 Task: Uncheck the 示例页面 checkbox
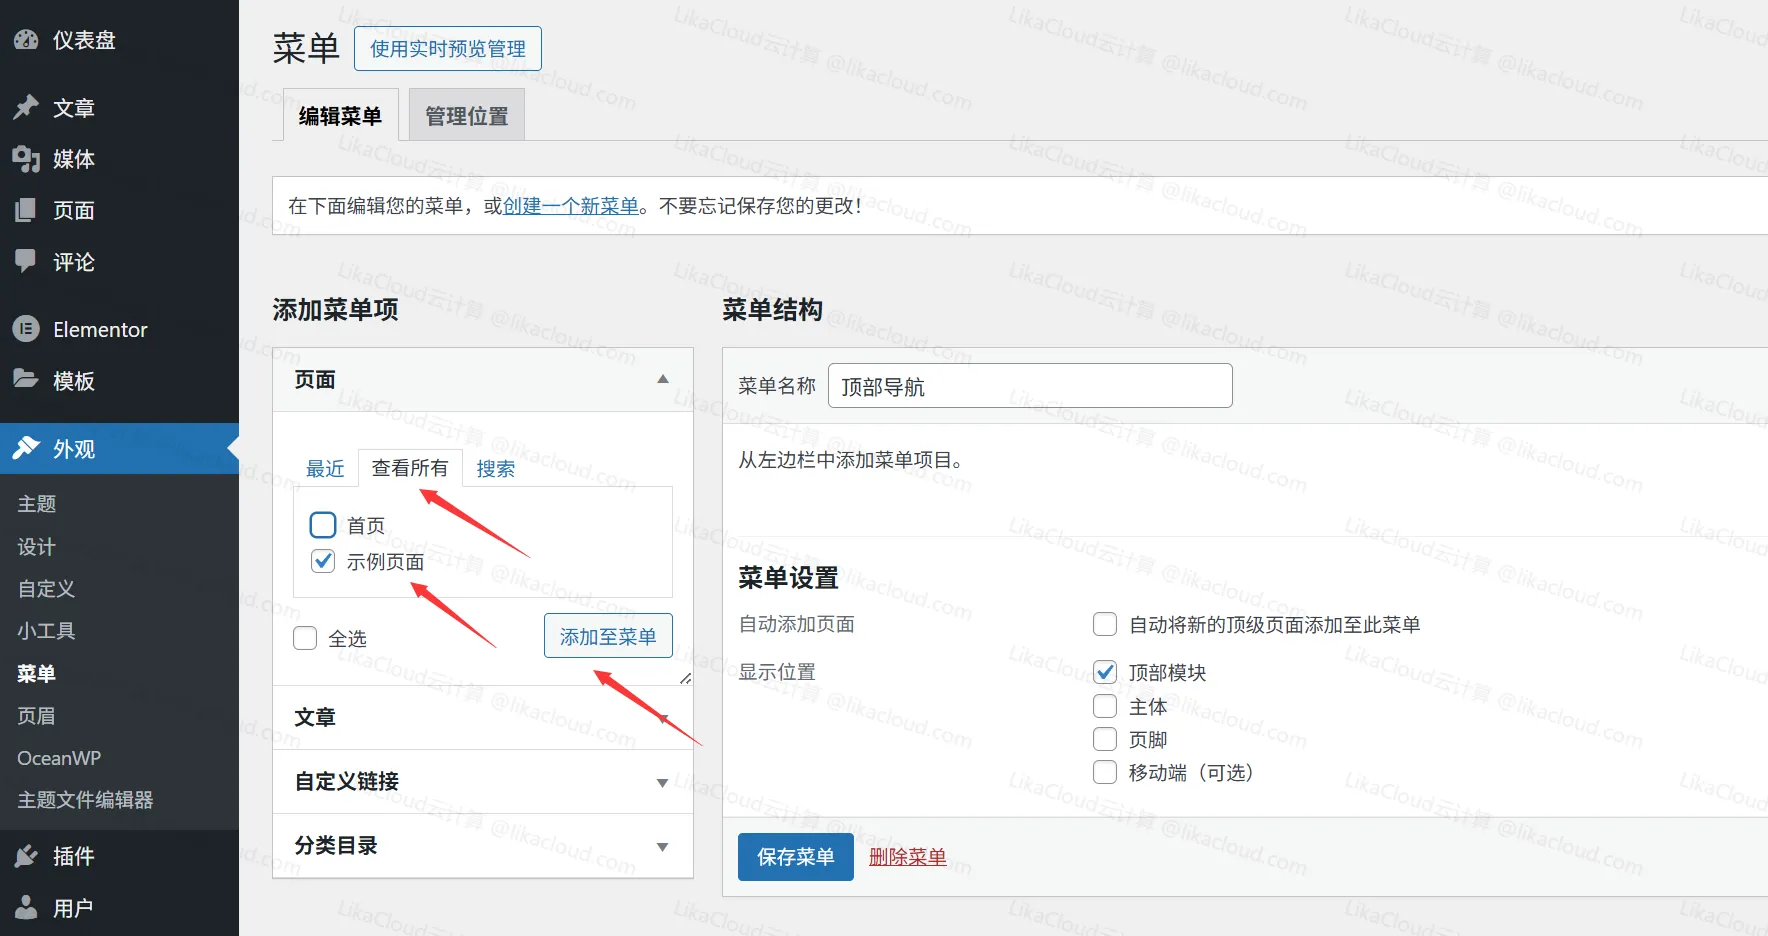[322, 561]
